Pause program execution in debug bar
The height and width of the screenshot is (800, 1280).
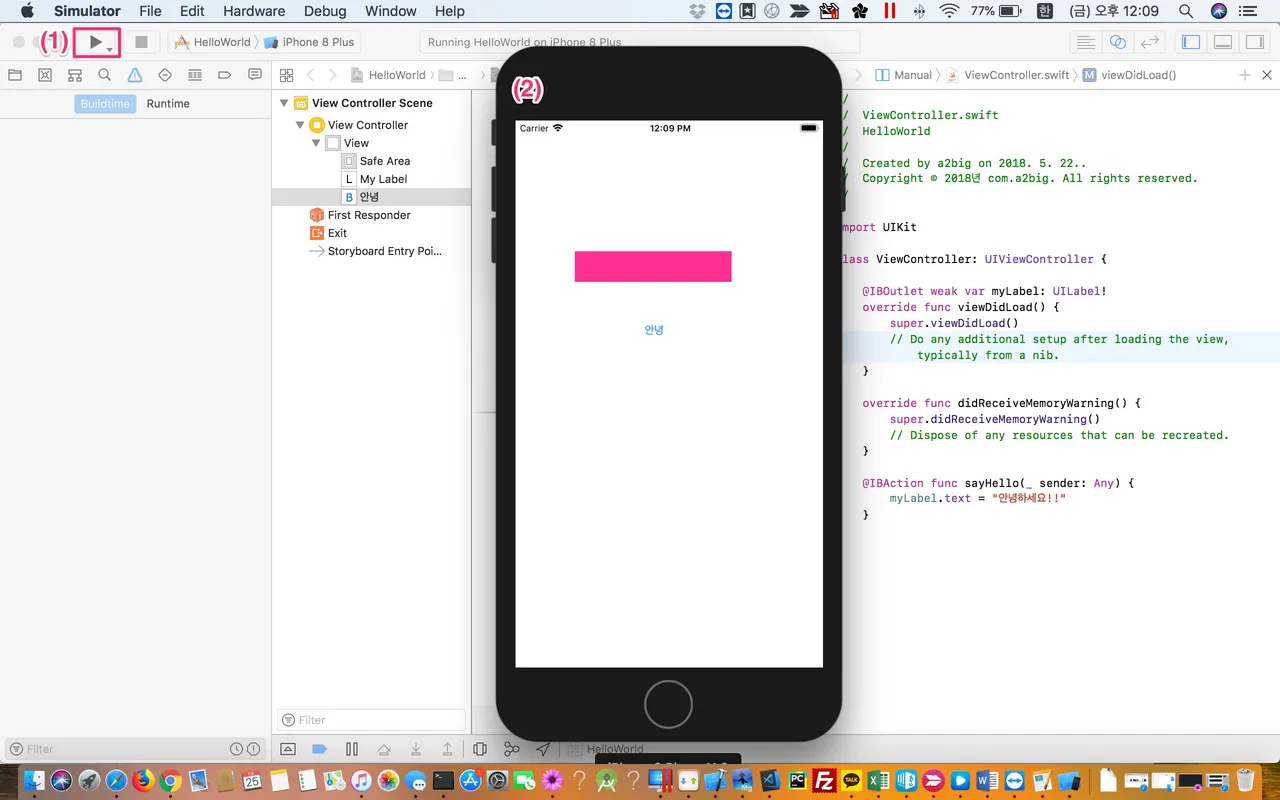pos(352,749)
